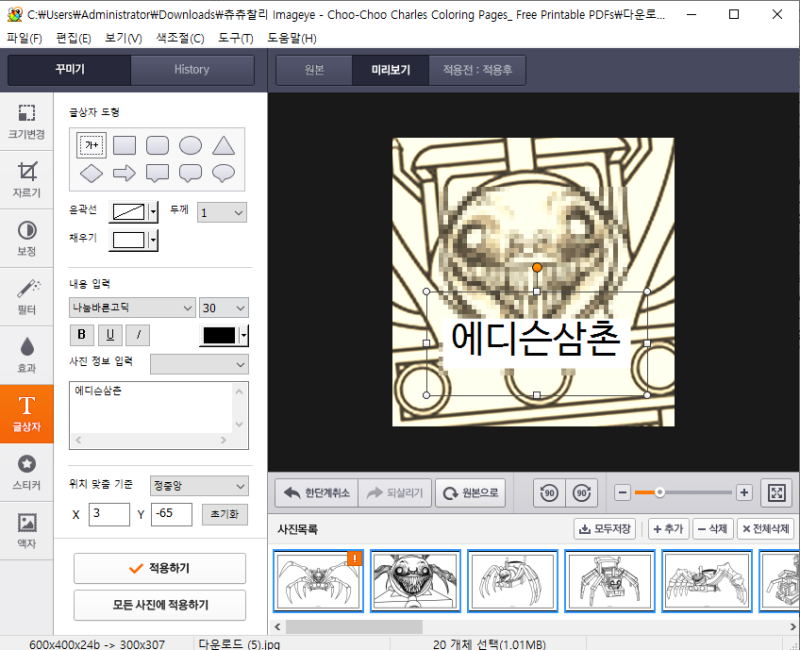Open the 채우기 fill color dropdown
The height and width of the screenshot is (650, 800).
coord(153,240)
